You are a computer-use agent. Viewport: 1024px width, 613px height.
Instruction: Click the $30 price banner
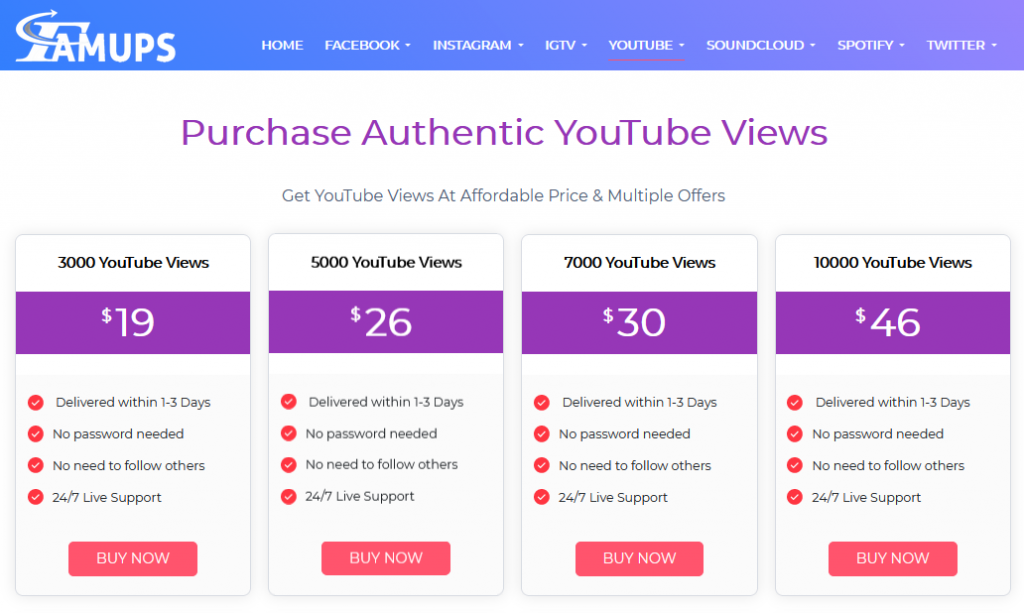click(639, 322)
